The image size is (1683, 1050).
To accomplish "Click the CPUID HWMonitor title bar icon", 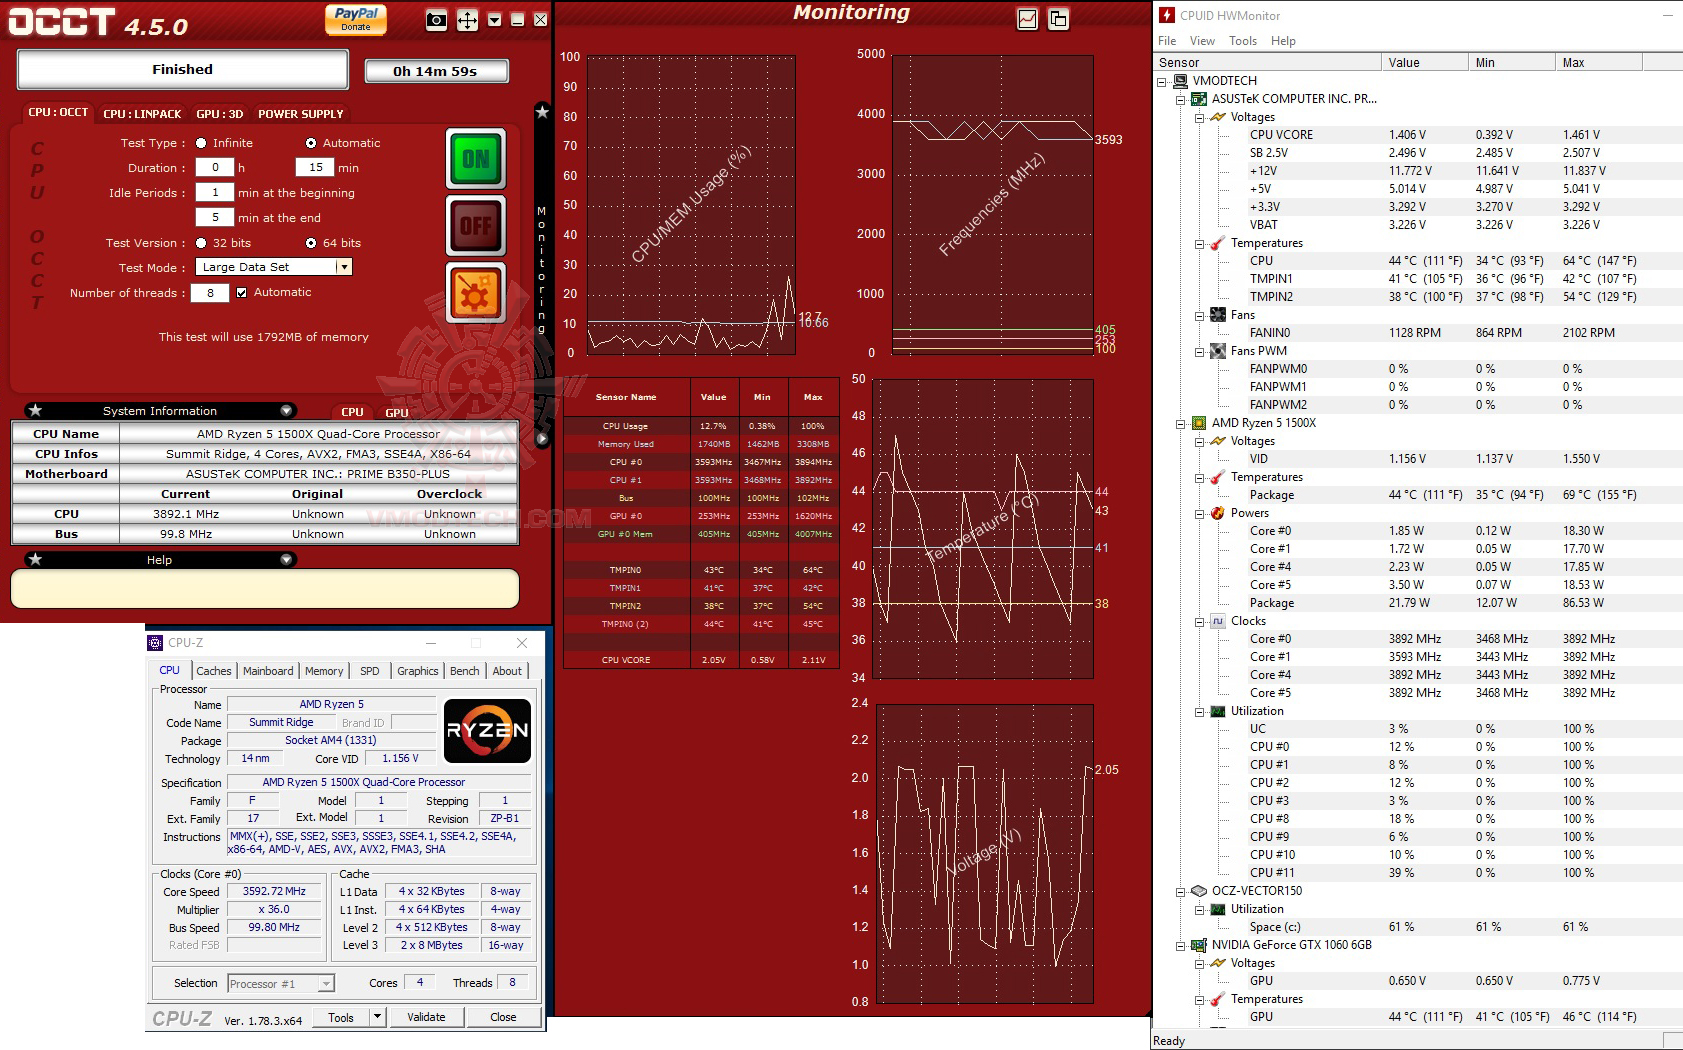I will (1167, 15).
